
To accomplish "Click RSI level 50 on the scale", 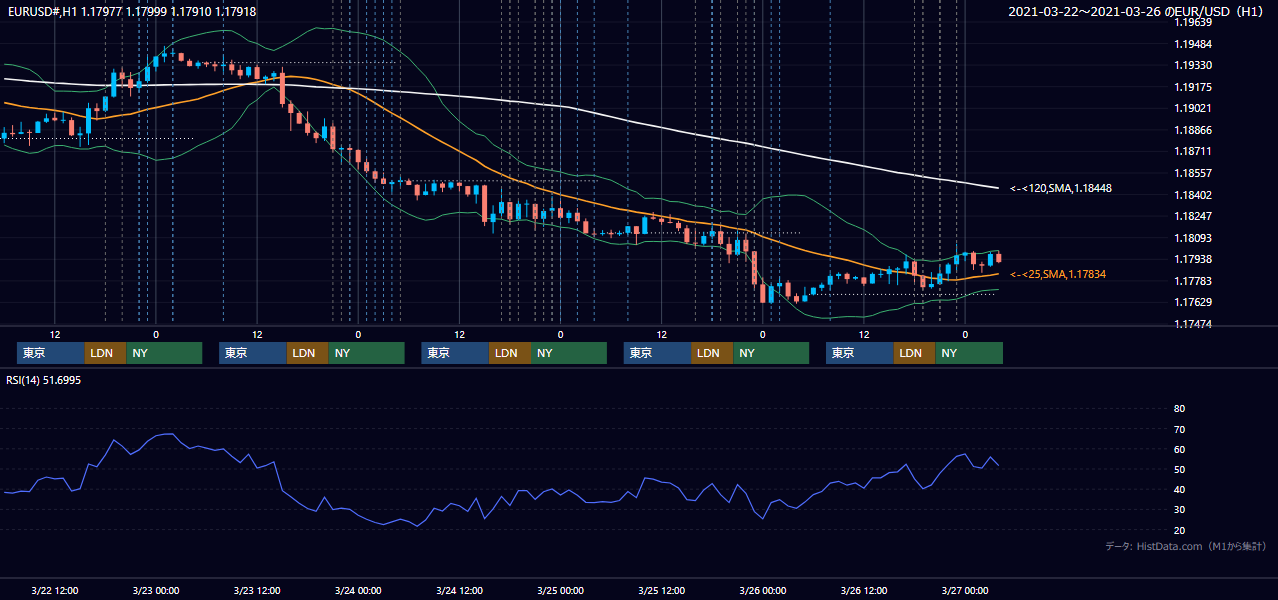I will coord(1179,469).
